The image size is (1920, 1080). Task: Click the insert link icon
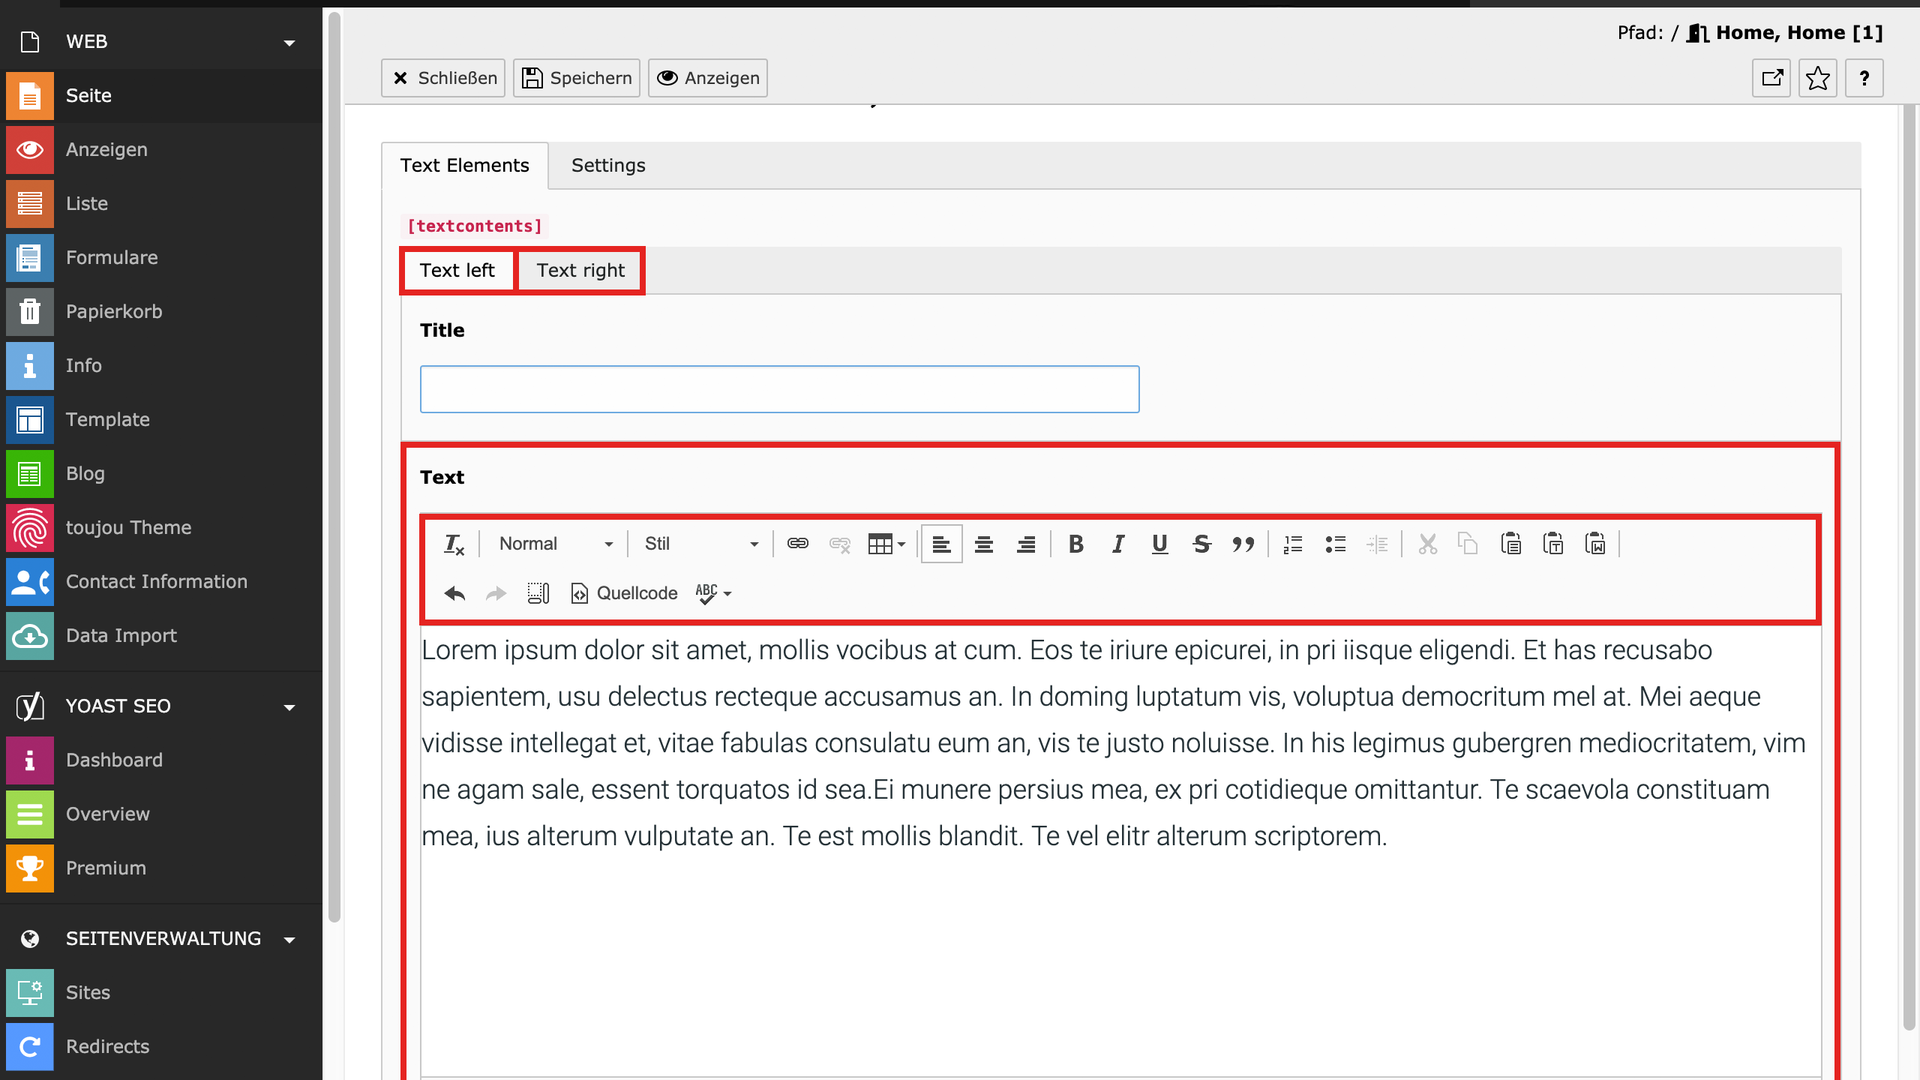point(797,544)
